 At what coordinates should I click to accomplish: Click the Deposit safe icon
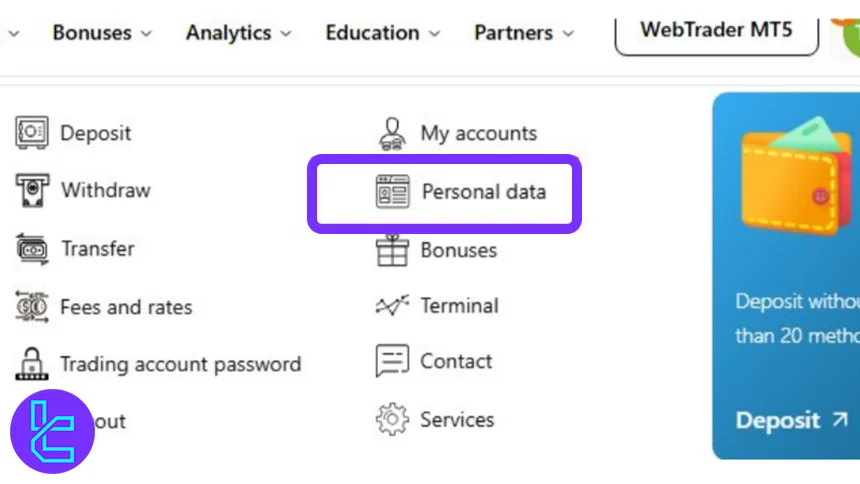pyautogui.click(x=32, y=132)
